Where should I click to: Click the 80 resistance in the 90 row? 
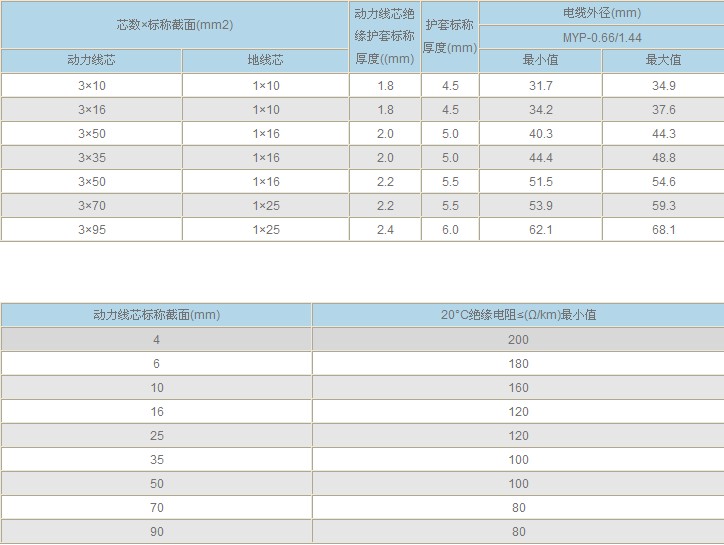coord(518,532)
